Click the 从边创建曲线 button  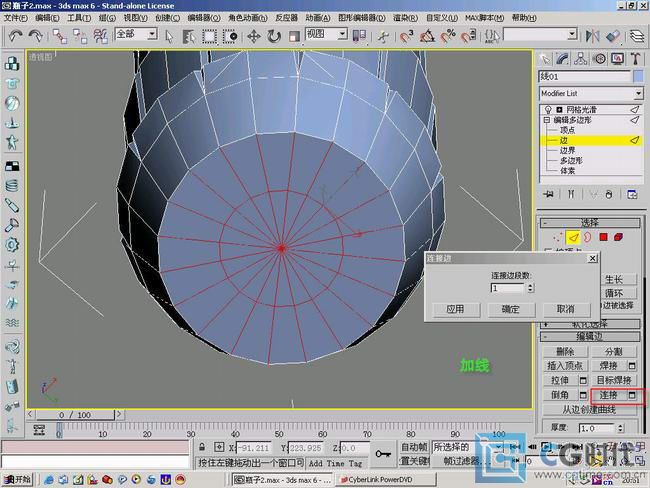pyautogui.click(x=589, y=410)
